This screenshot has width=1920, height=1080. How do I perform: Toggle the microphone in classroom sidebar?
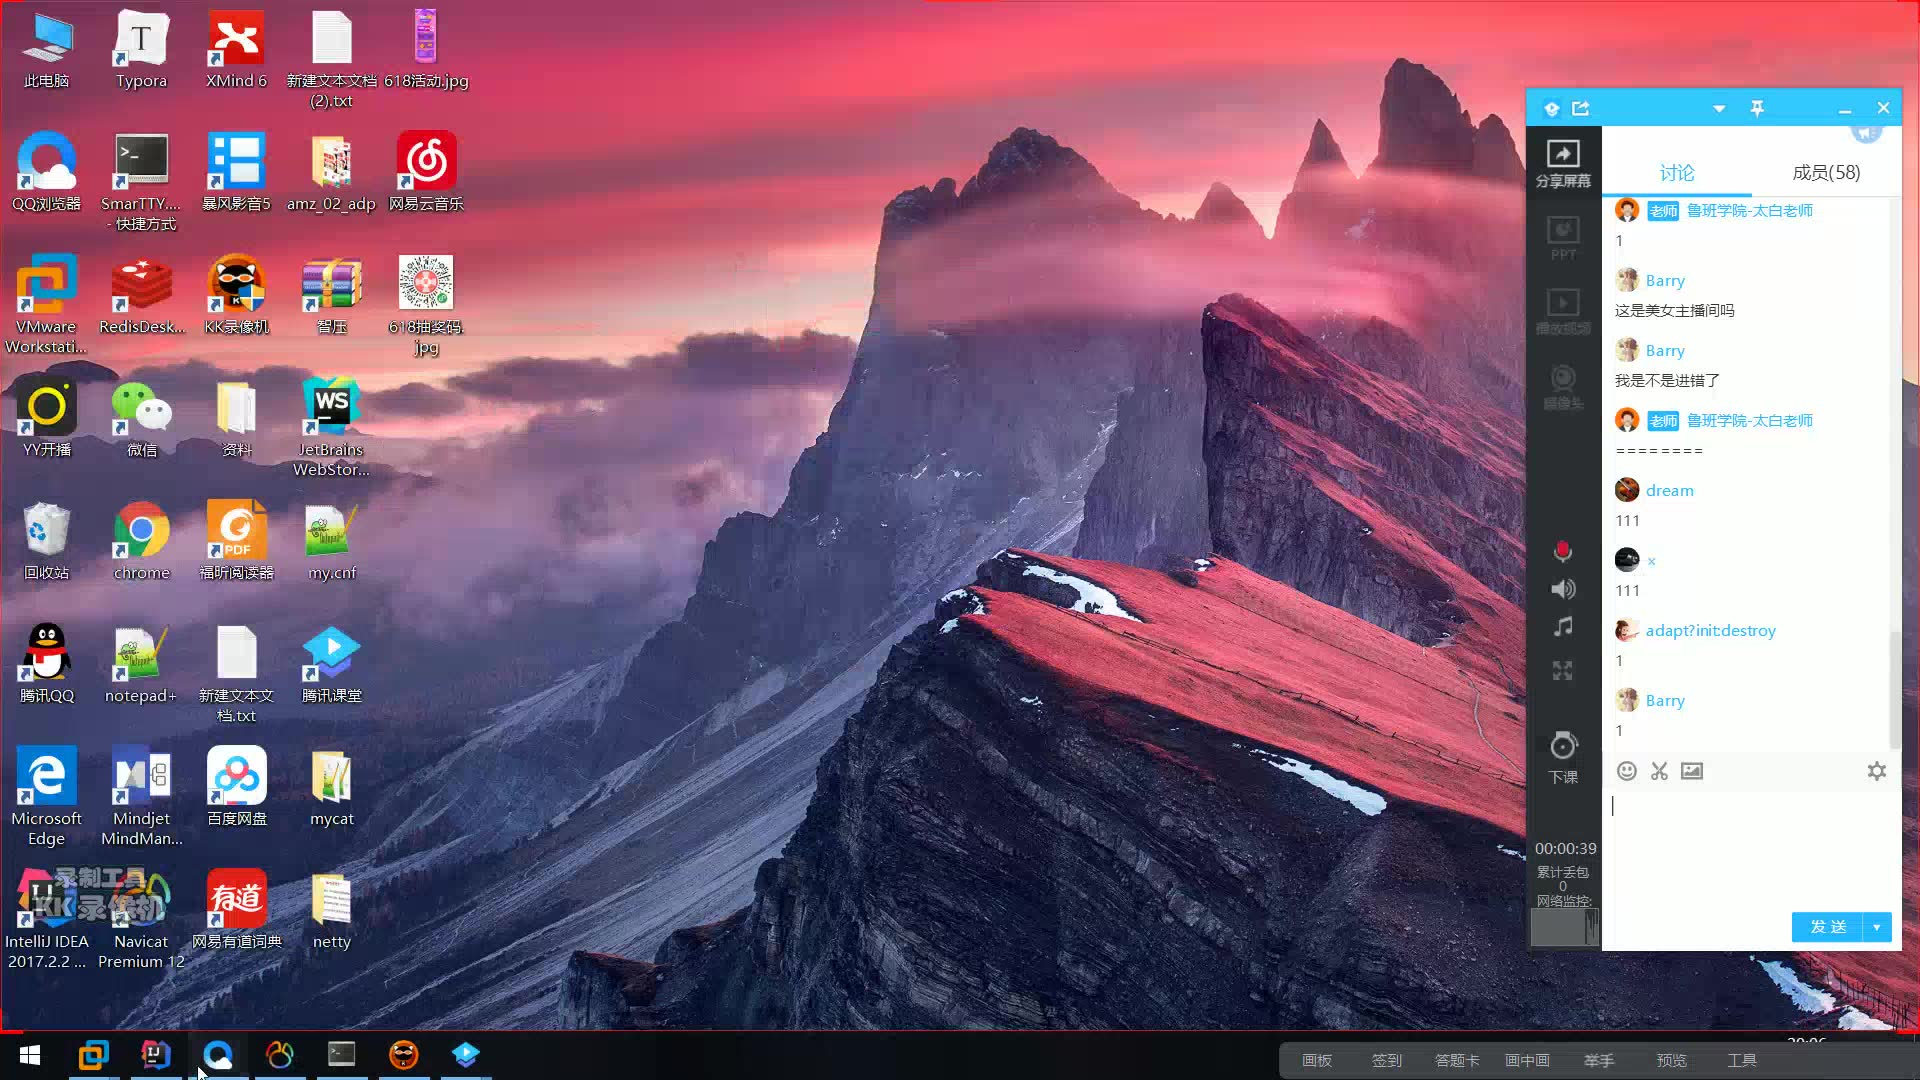(x=1563, y=551)
